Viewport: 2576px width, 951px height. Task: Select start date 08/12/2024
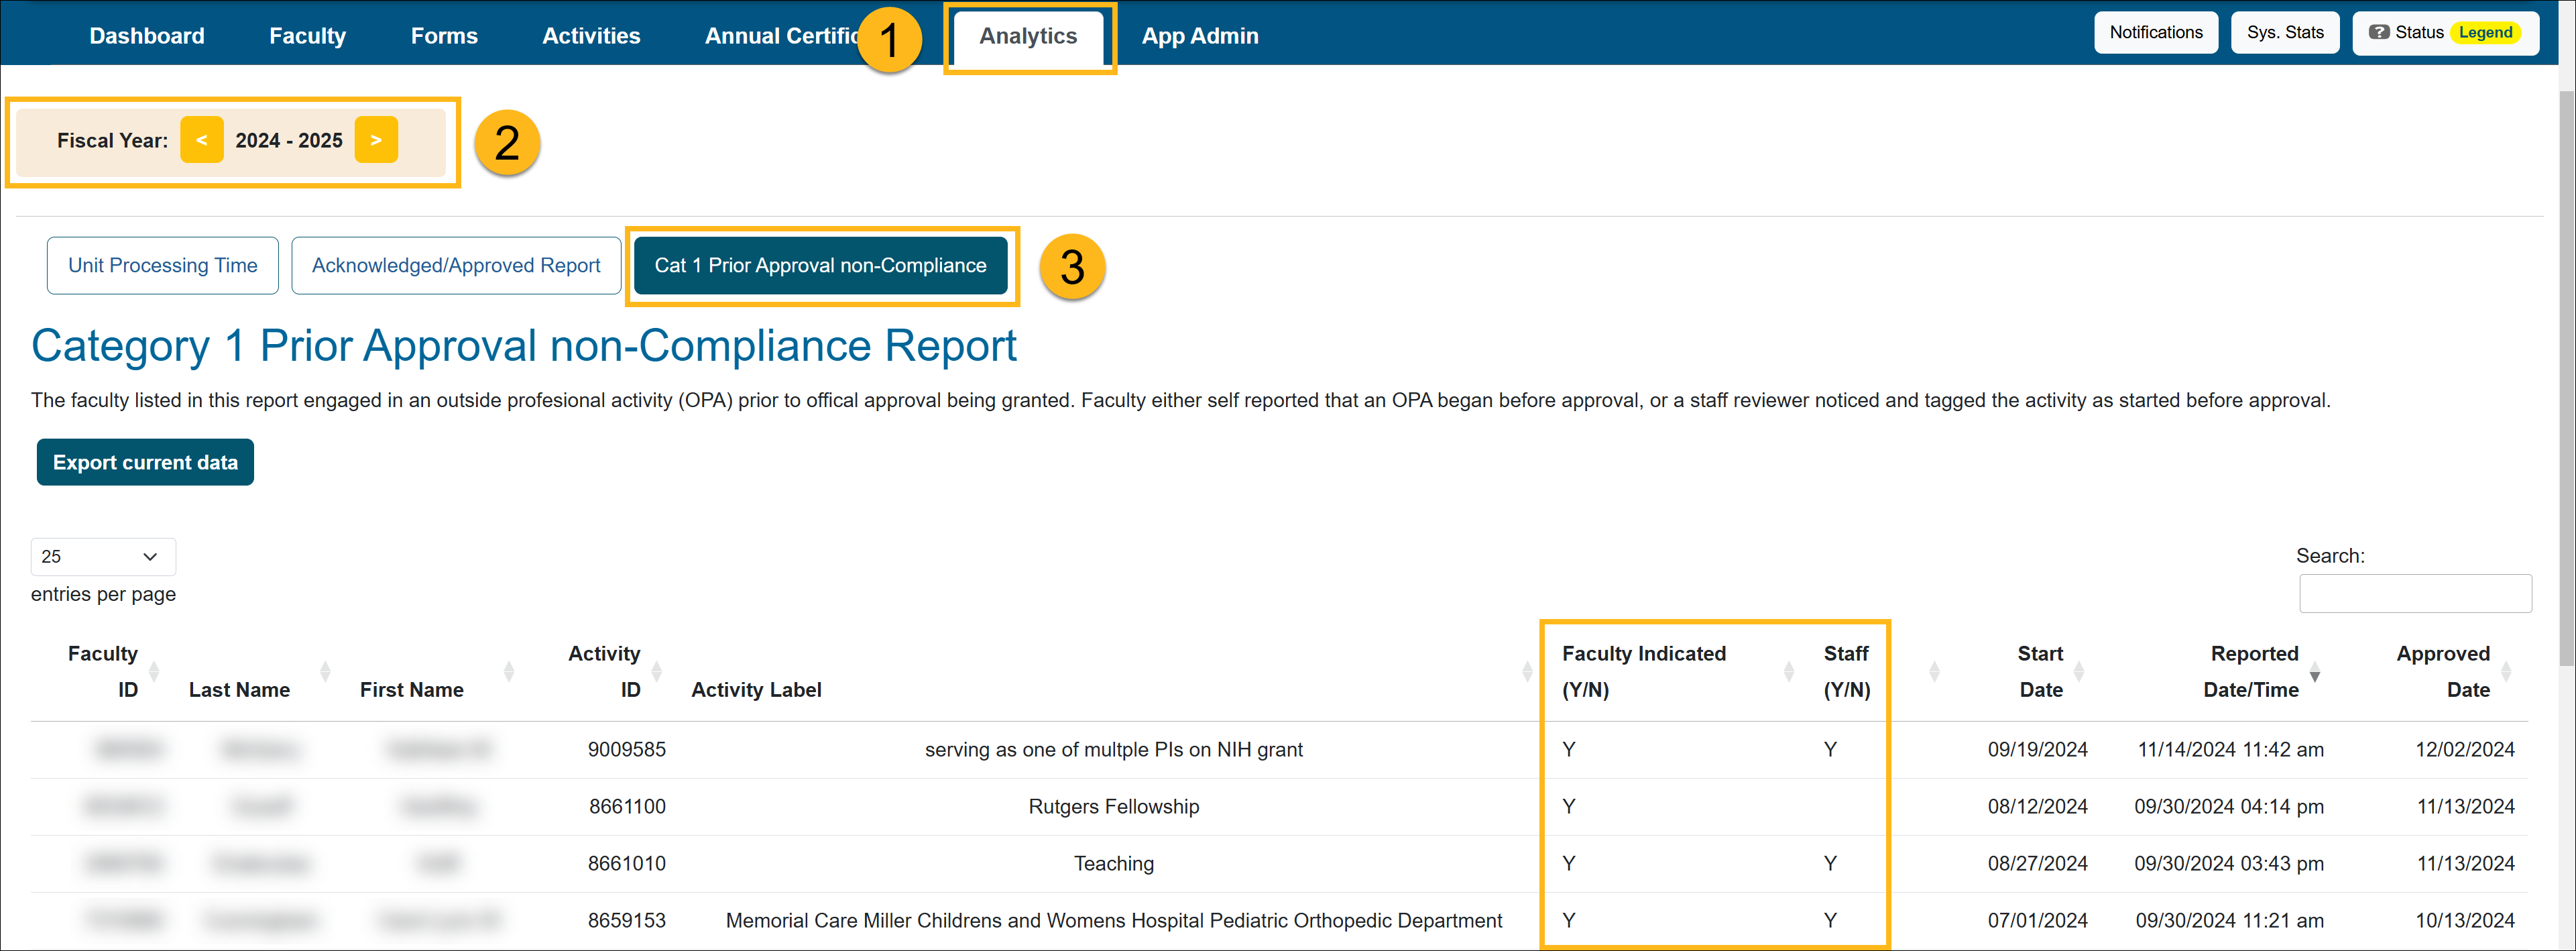[2037, 806]
